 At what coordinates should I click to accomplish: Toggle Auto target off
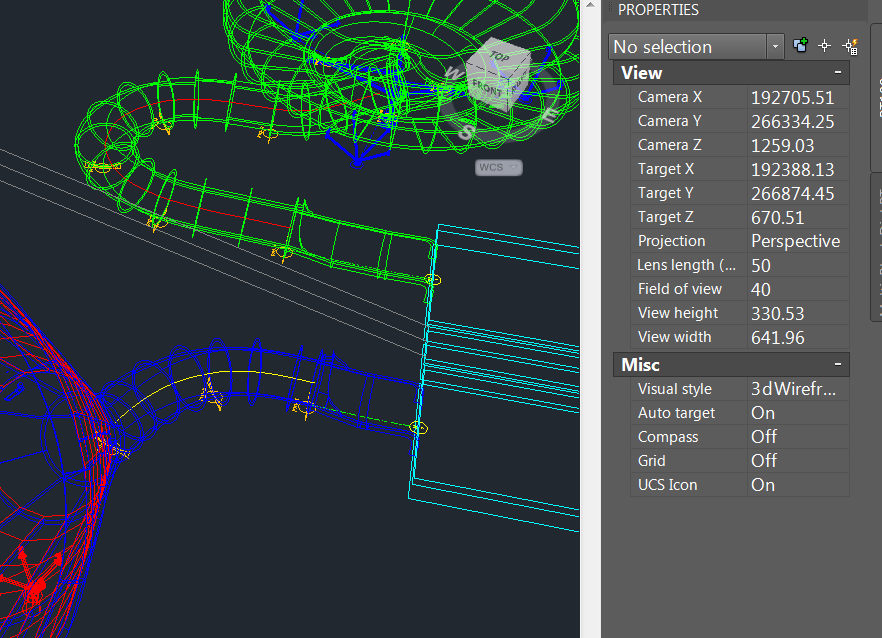click(x=762, y=412)
